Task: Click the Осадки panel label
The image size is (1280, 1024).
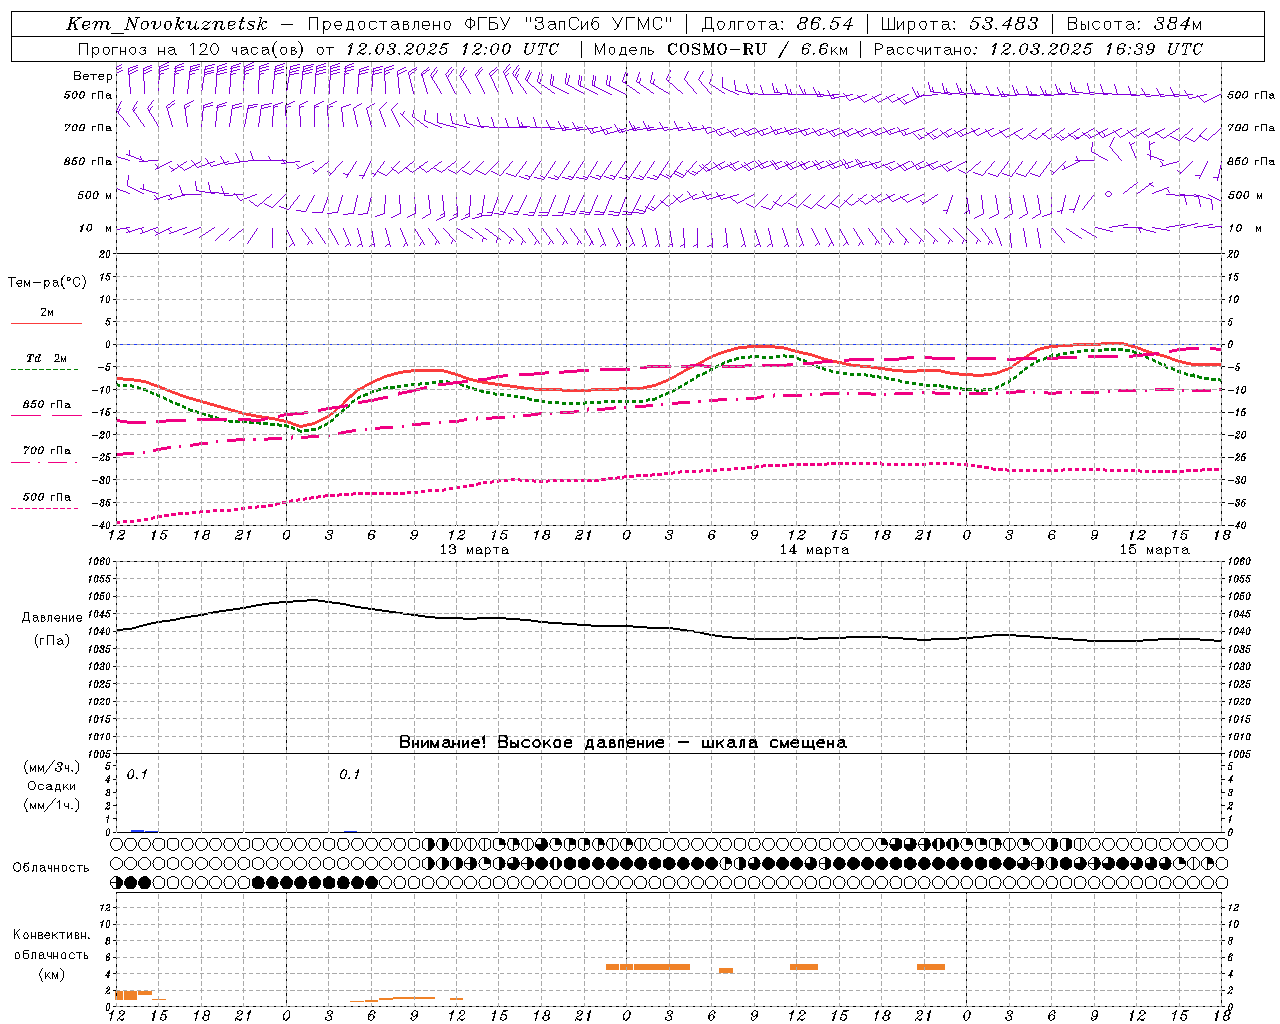Action: point(52,786)
